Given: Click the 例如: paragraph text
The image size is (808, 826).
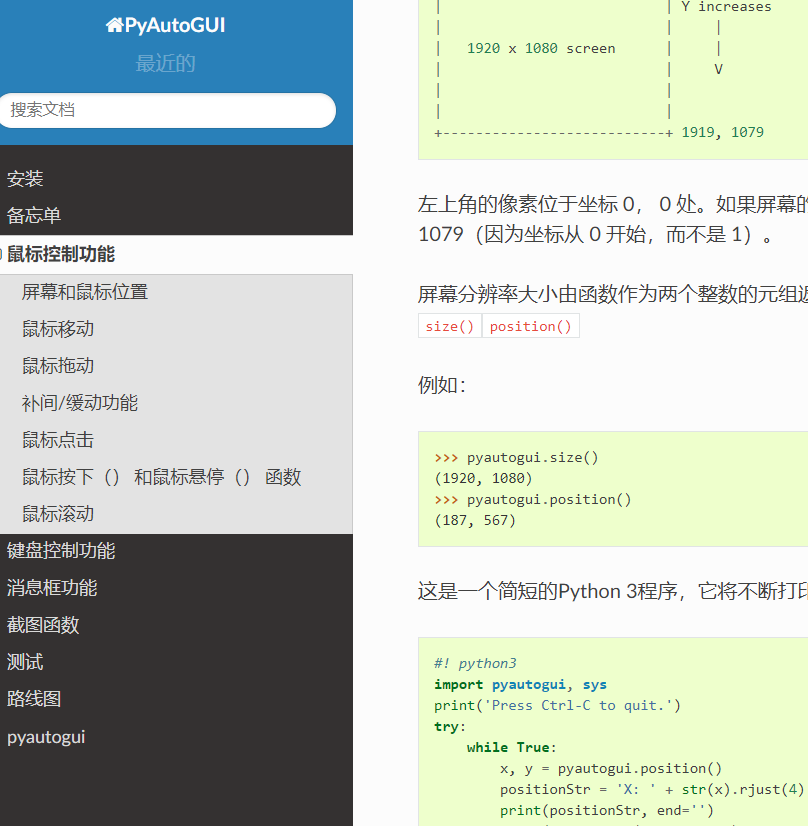Looking at the screenshot, I should 441,385.
